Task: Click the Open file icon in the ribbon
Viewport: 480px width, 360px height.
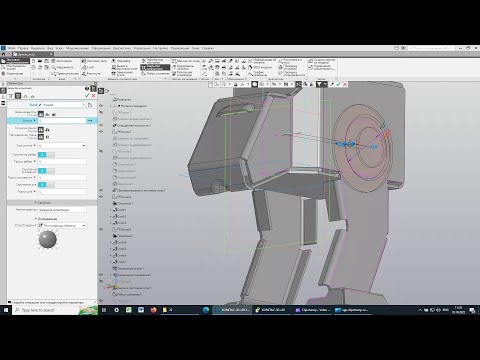Action: (40, 61)
